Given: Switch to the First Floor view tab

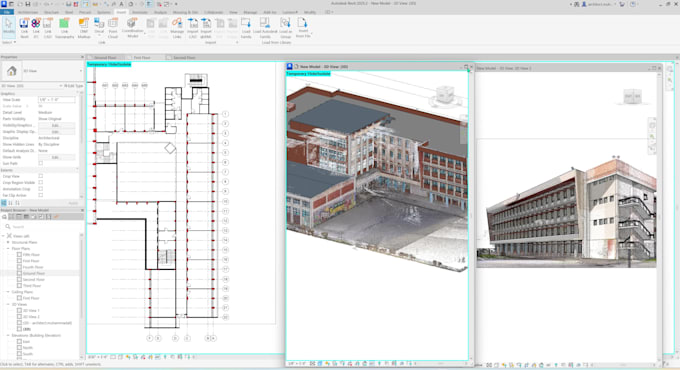Looking at the screenshot, I should point(142,57).
